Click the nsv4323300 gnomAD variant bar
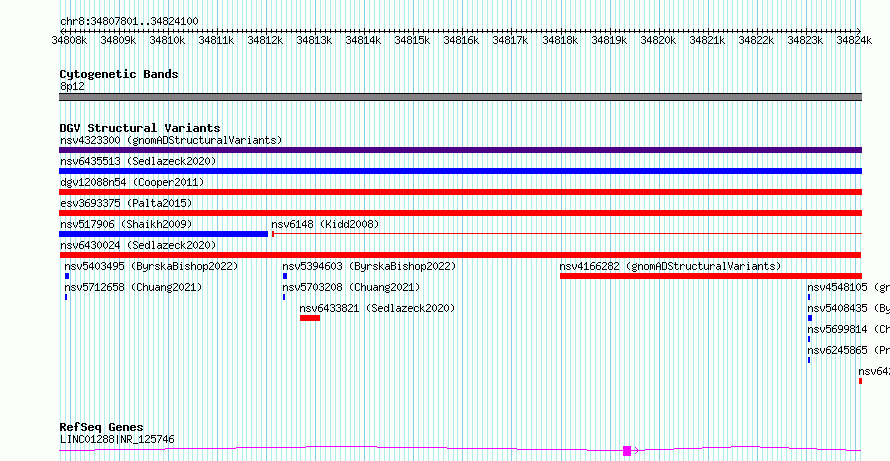The height and width of the screenshot is (461, 890). click(x=460, y=150)
